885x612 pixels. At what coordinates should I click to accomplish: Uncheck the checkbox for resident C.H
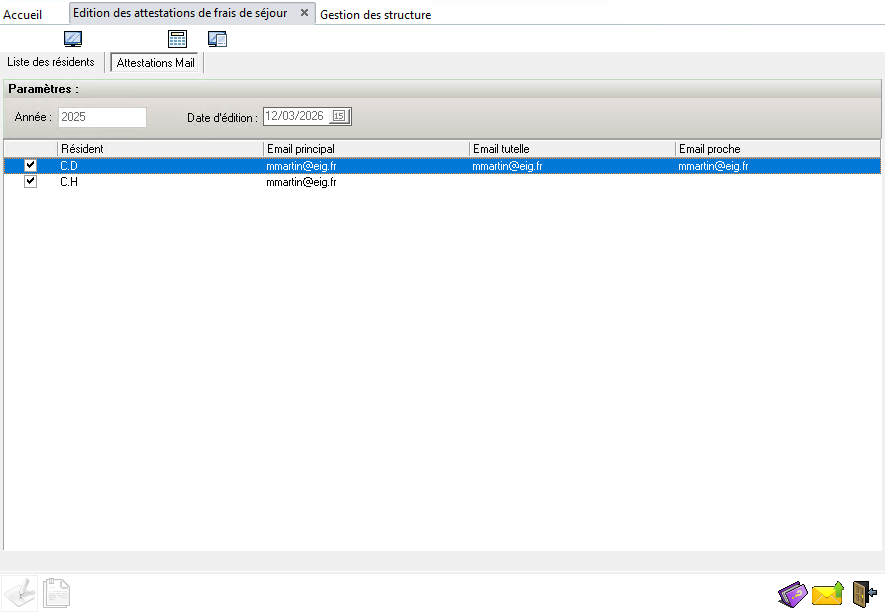coord(30,182)
